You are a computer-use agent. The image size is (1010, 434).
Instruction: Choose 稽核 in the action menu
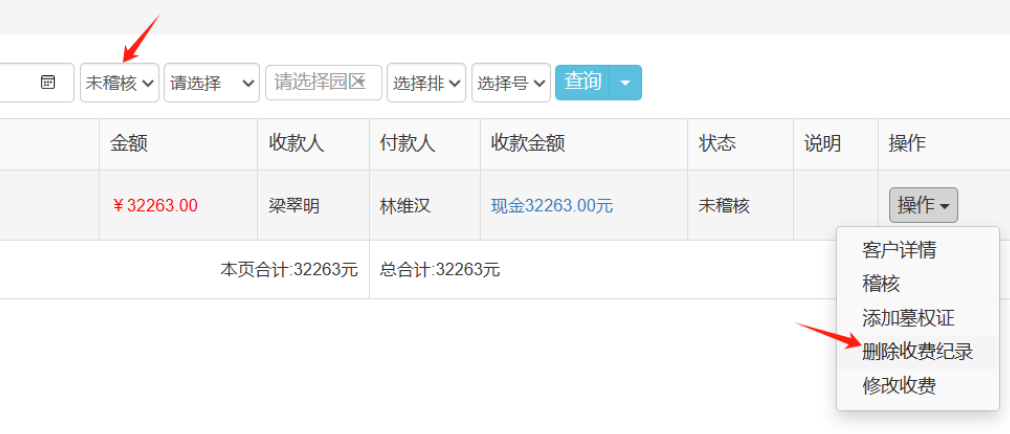click(x=881, y=284)
